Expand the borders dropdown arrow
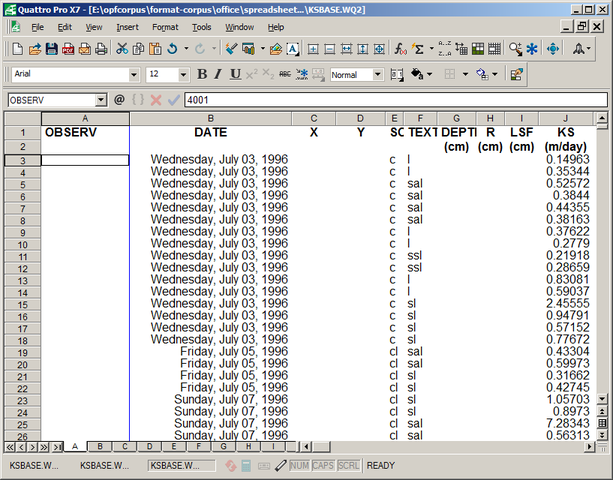Viewport: 613px width, 480px height. pyautogui.click(x=465, y=74)
